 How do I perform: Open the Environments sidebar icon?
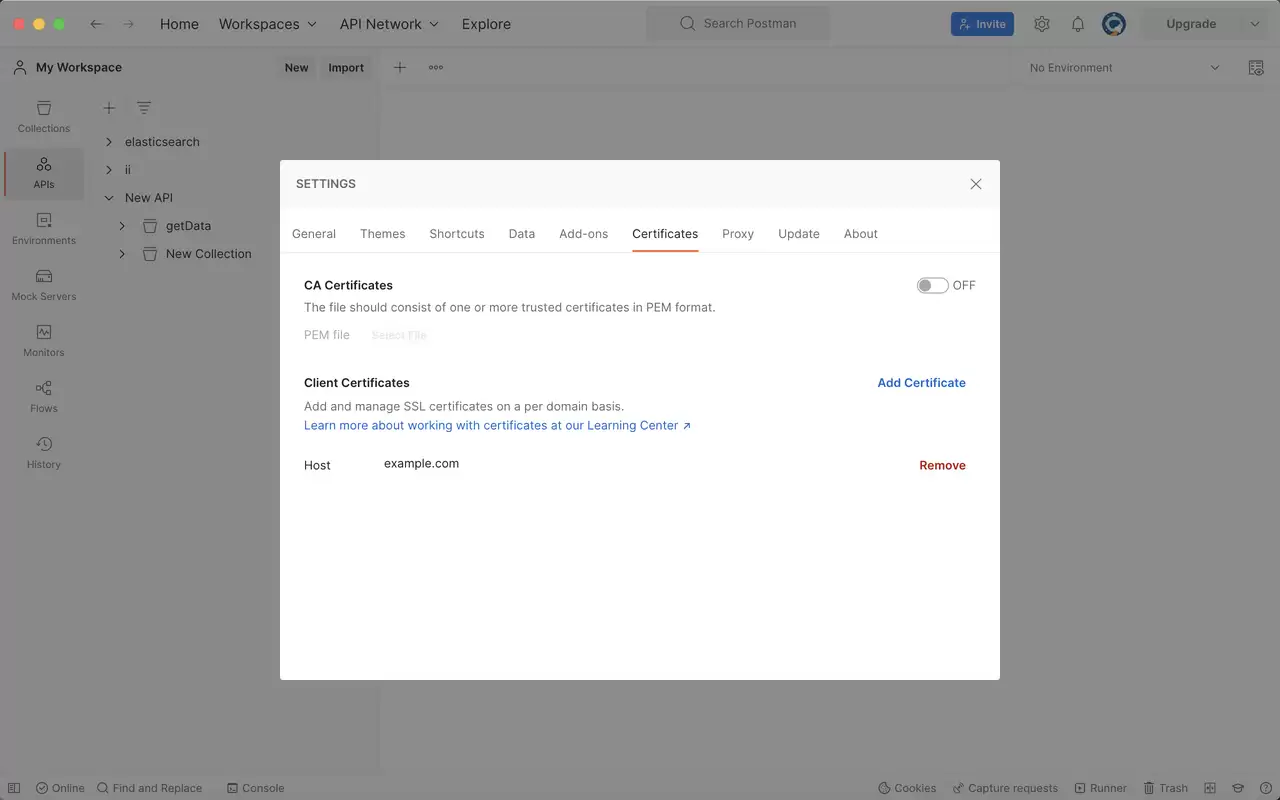point(44,229)
